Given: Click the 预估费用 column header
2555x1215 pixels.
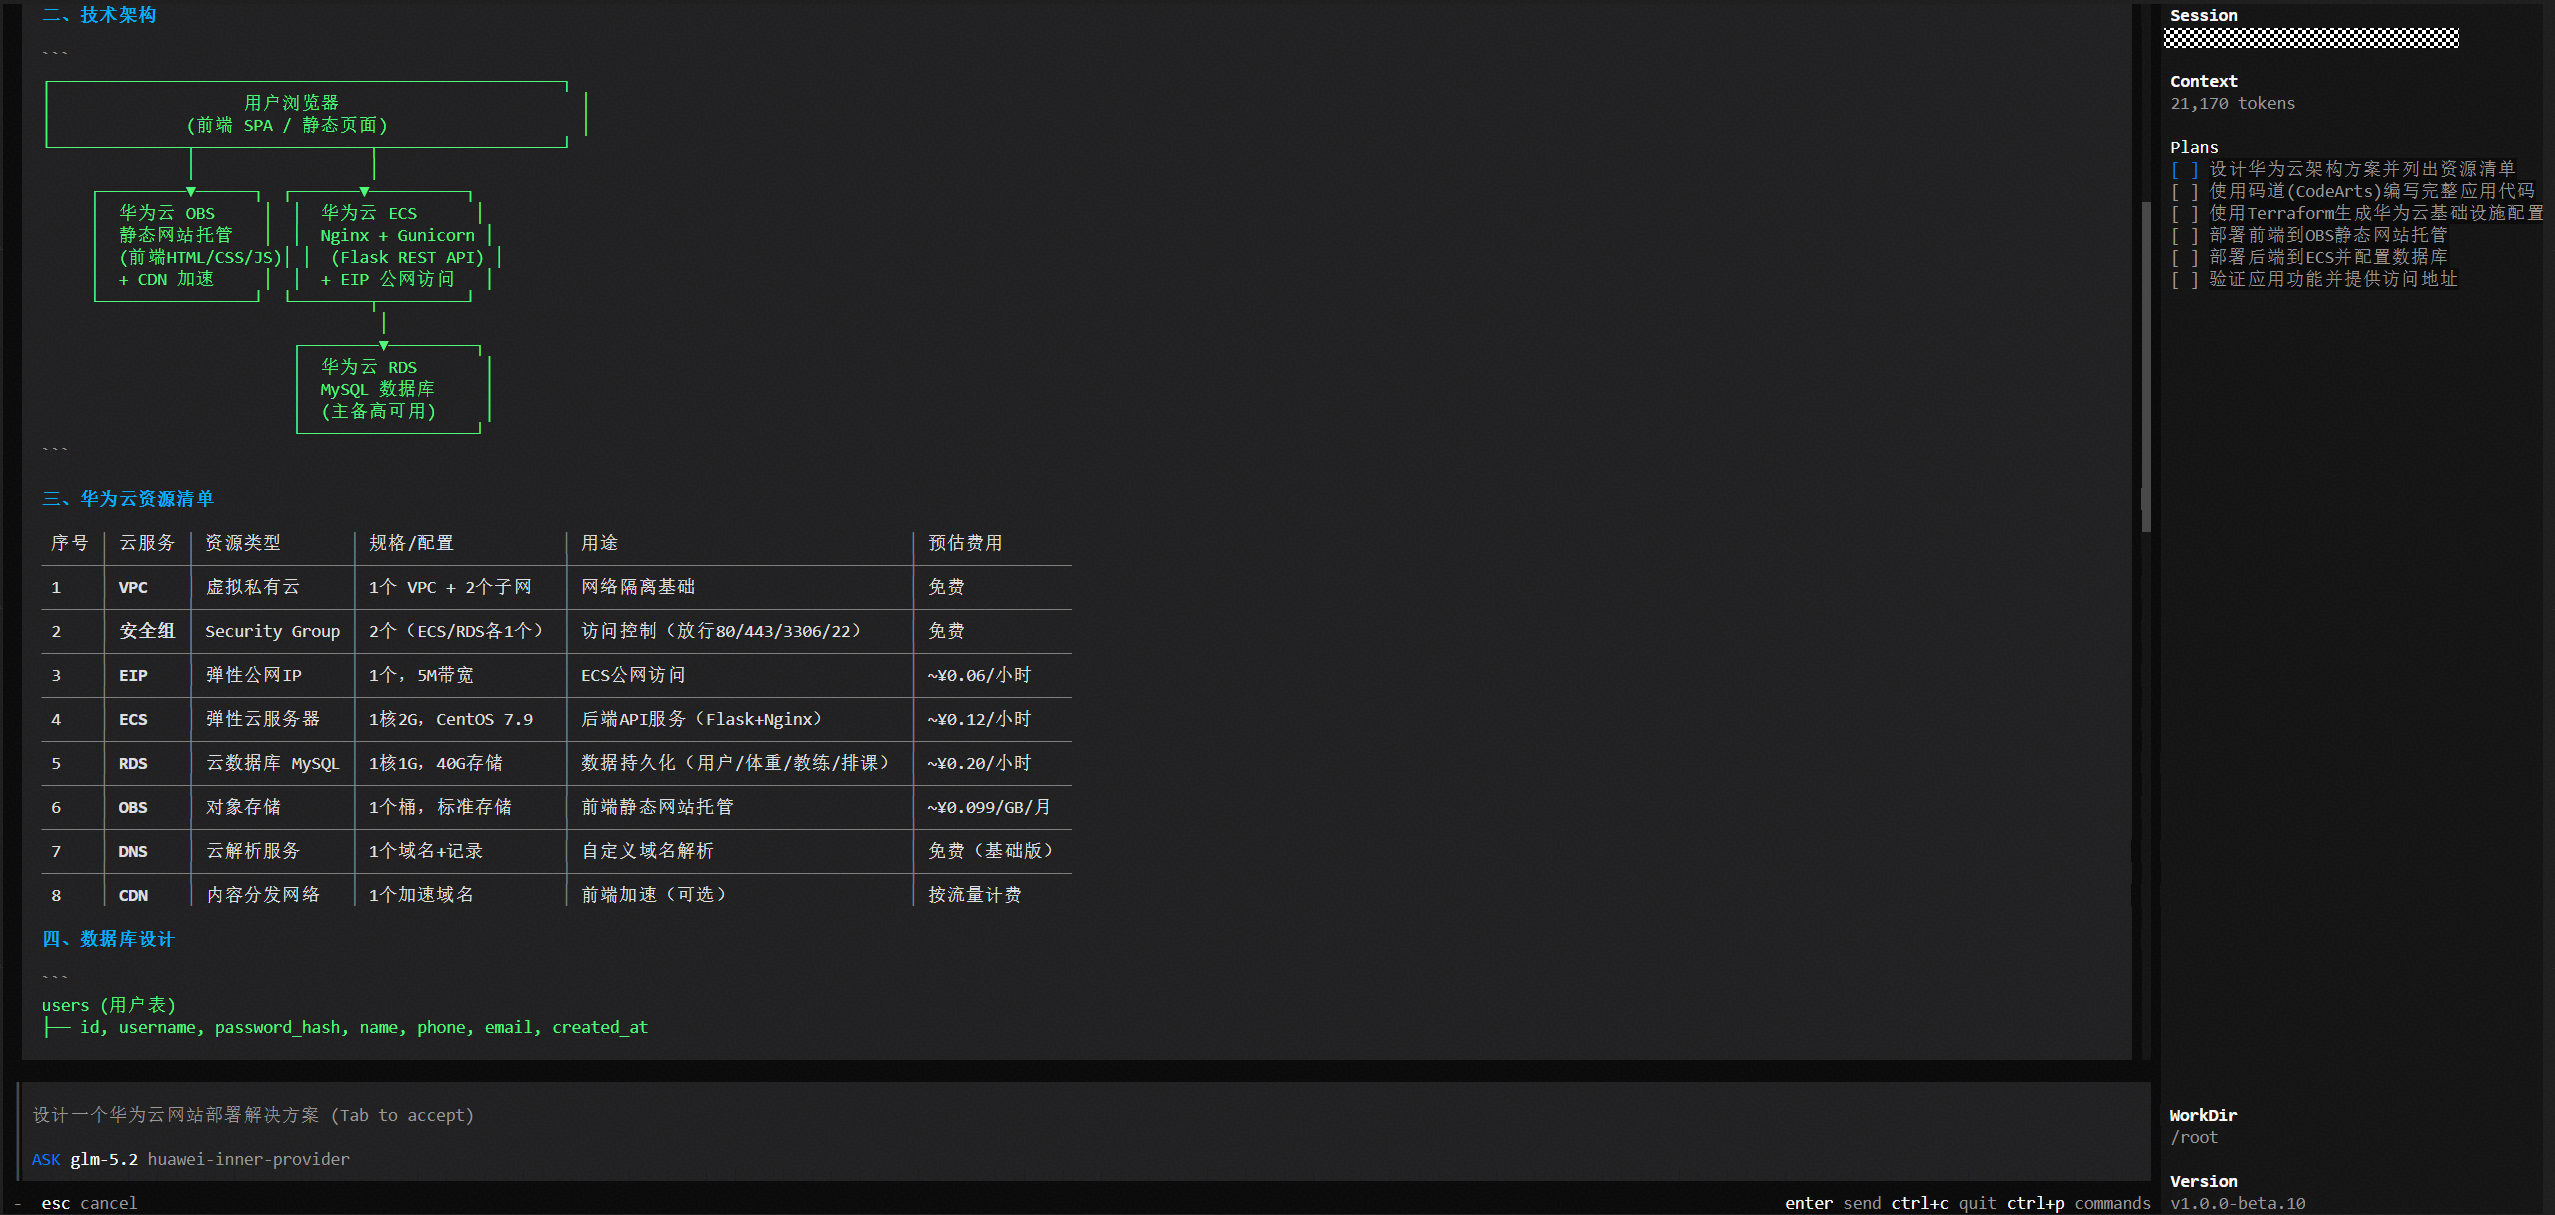Looking at the screenshot, I should click(965, 543).
